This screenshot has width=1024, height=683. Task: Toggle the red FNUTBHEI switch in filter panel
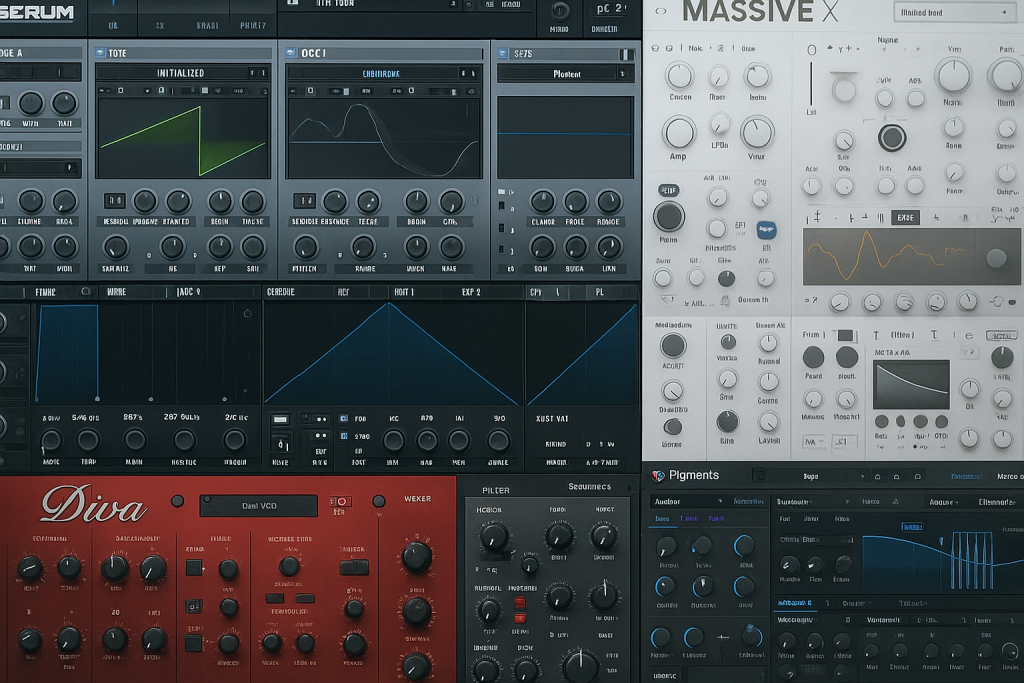pos(520,610)
